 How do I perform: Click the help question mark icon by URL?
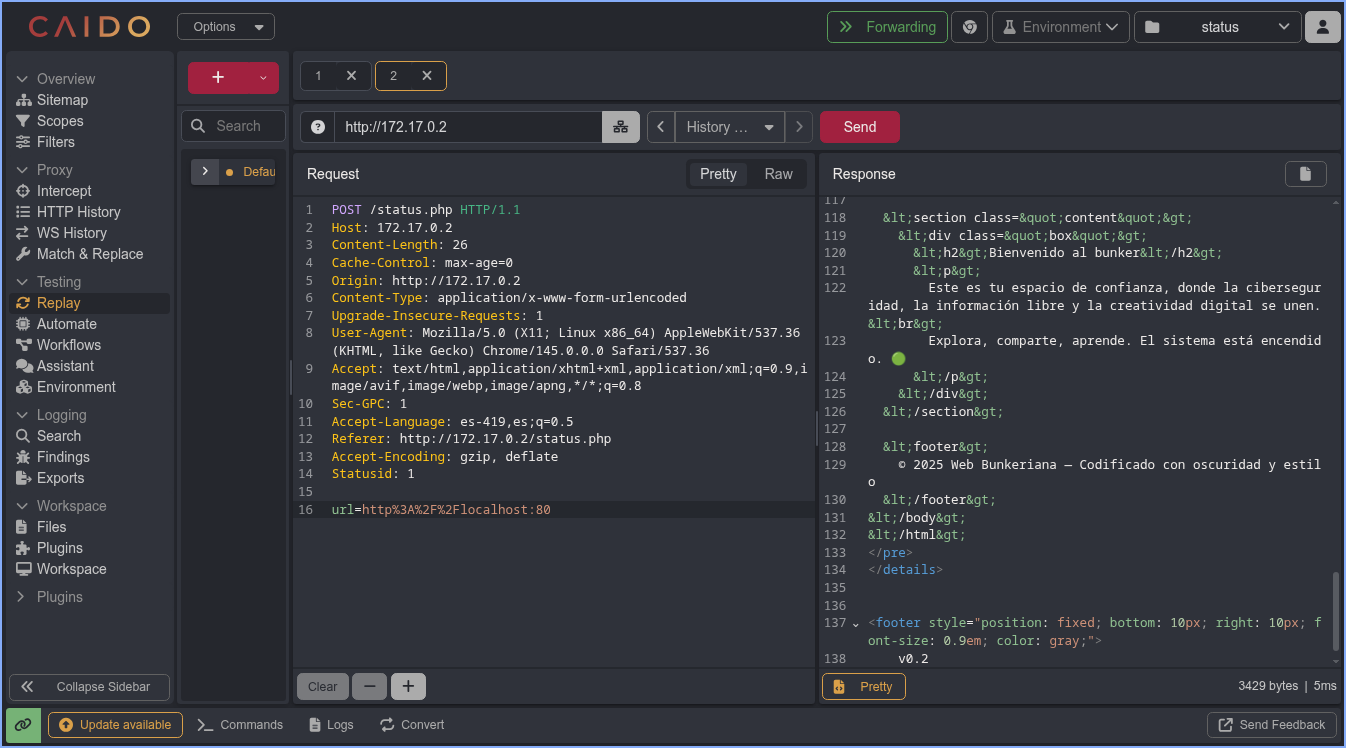[318, 127]
